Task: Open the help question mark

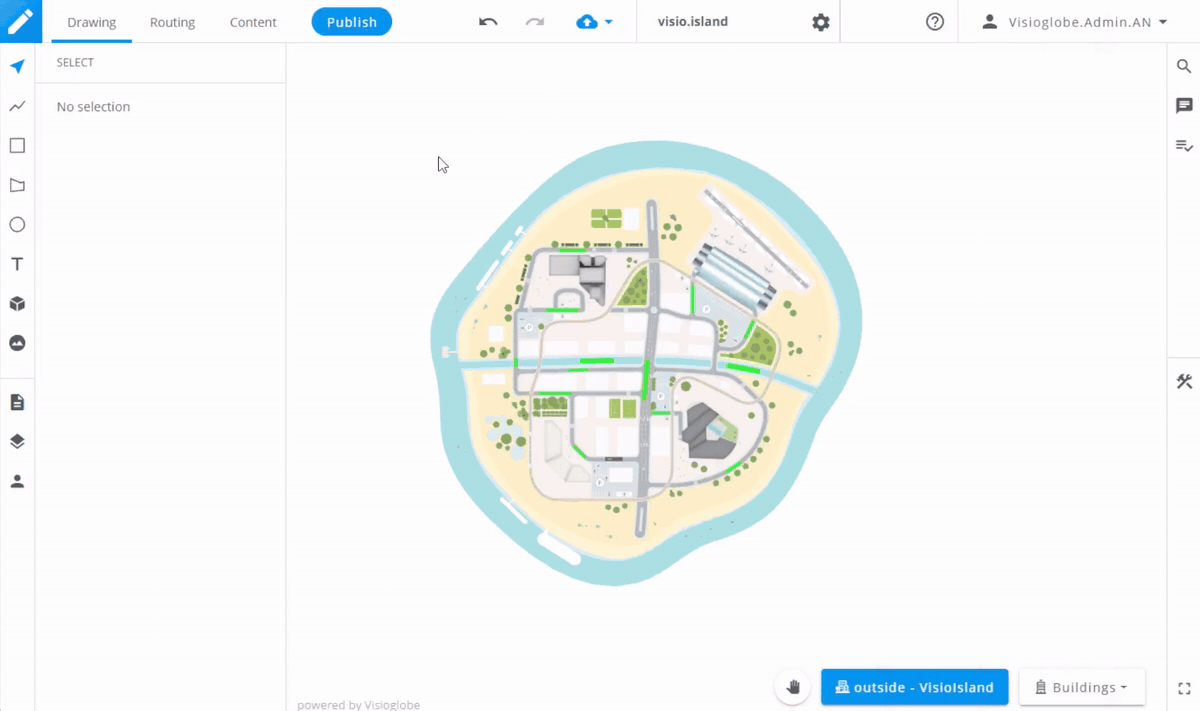Action: (x=935, y=22)
